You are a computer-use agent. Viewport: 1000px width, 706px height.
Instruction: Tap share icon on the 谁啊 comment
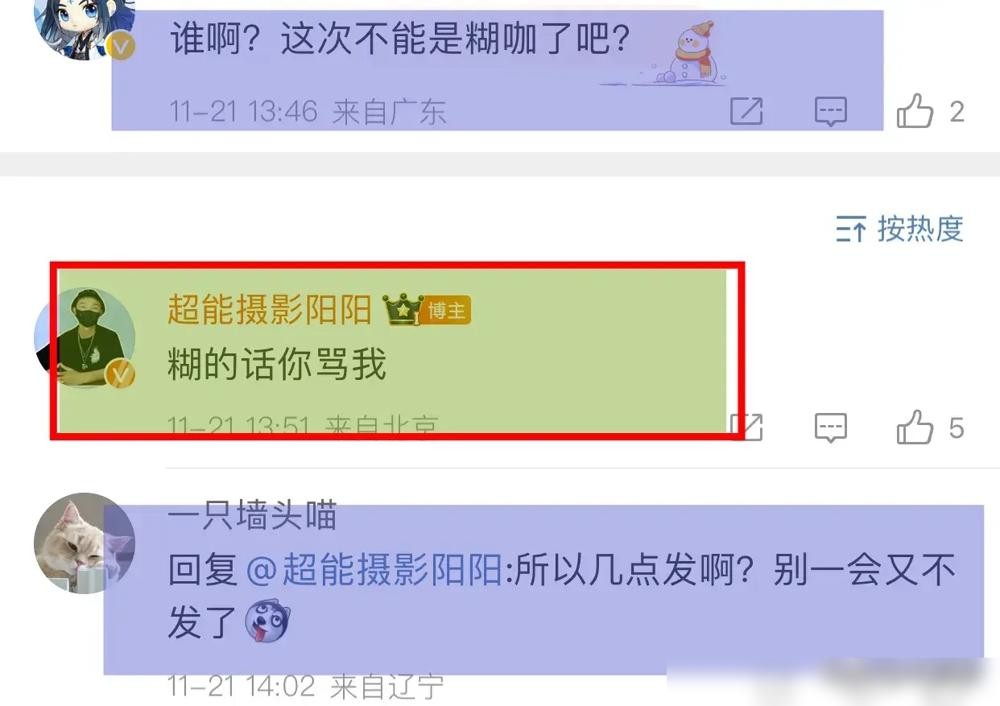[x=746, y=111]
